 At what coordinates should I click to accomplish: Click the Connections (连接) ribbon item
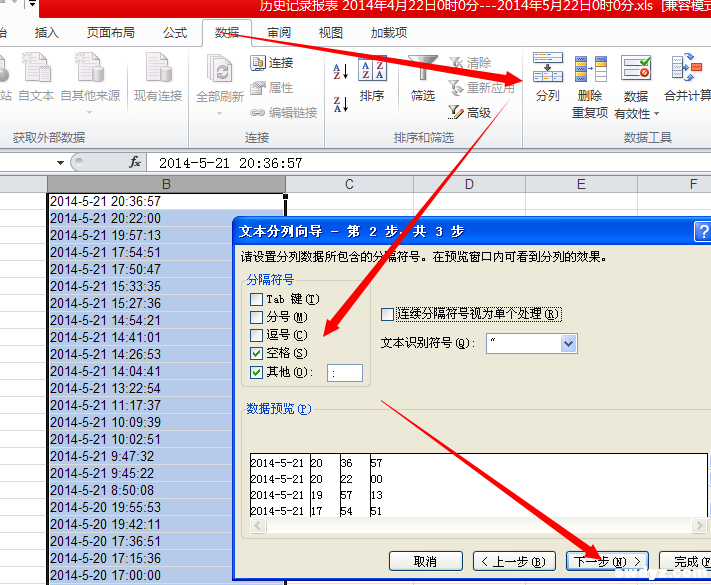coord(272,63)
